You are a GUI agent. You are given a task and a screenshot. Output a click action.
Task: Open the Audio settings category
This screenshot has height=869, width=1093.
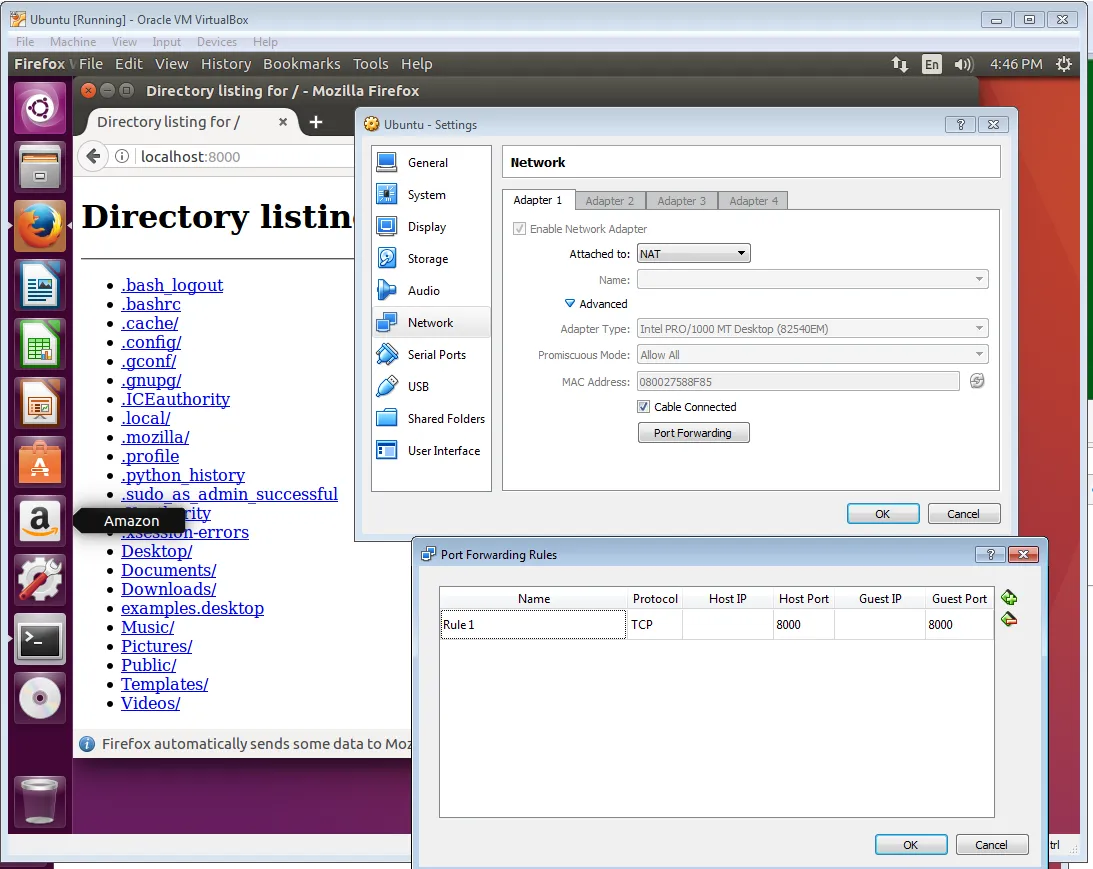click(431, 291)
